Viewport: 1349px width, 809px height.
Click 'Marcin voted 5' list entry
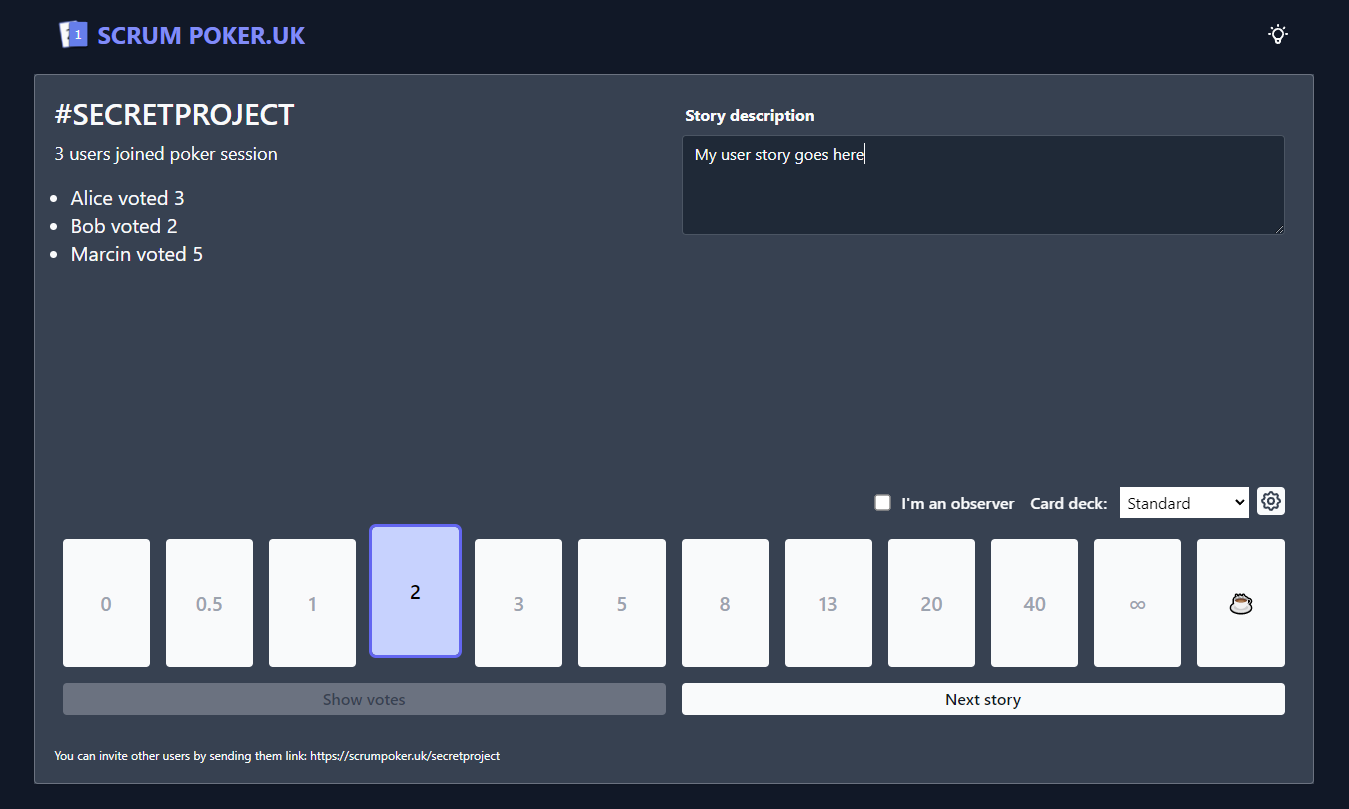click(136, 254)
